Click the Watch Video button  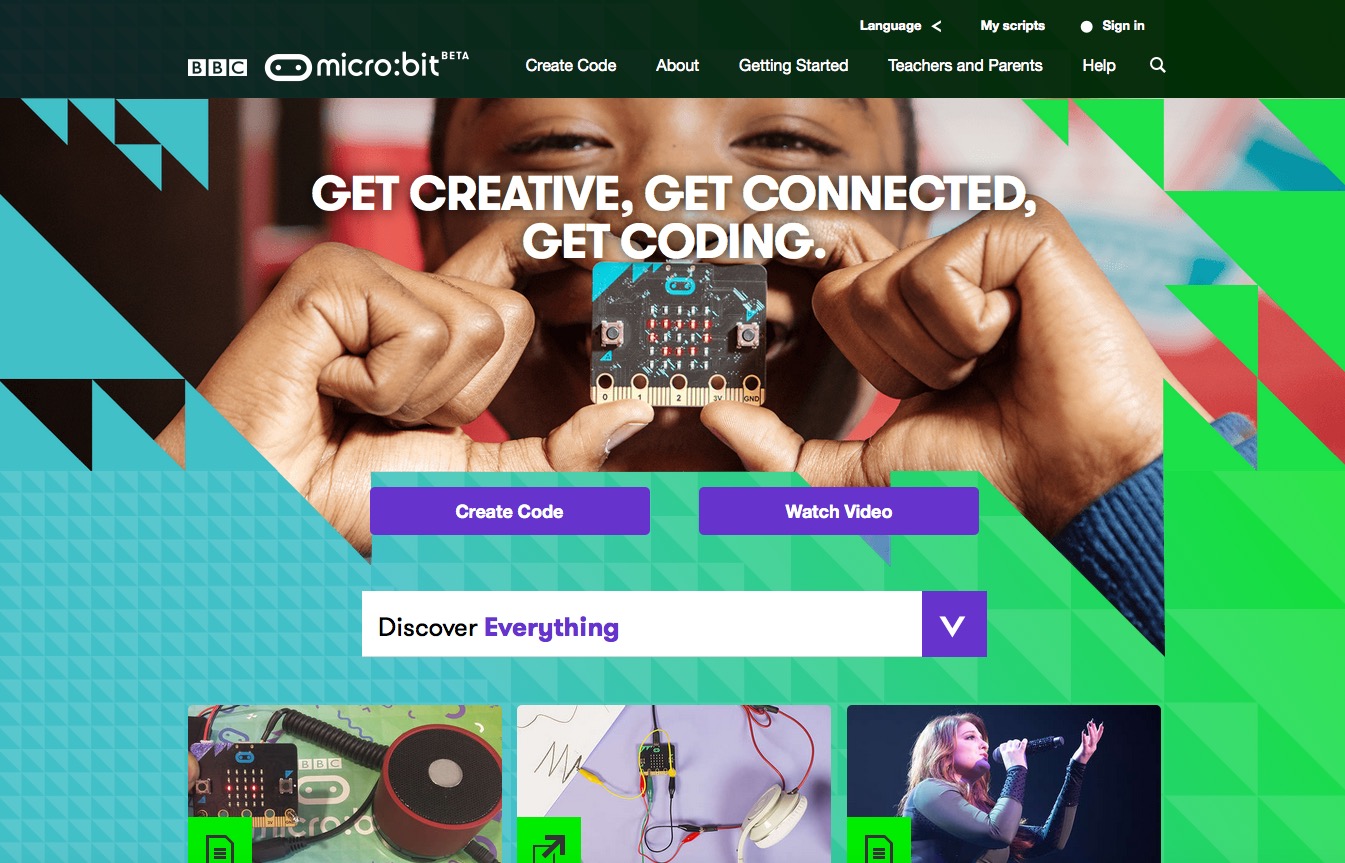coord(839,511)
